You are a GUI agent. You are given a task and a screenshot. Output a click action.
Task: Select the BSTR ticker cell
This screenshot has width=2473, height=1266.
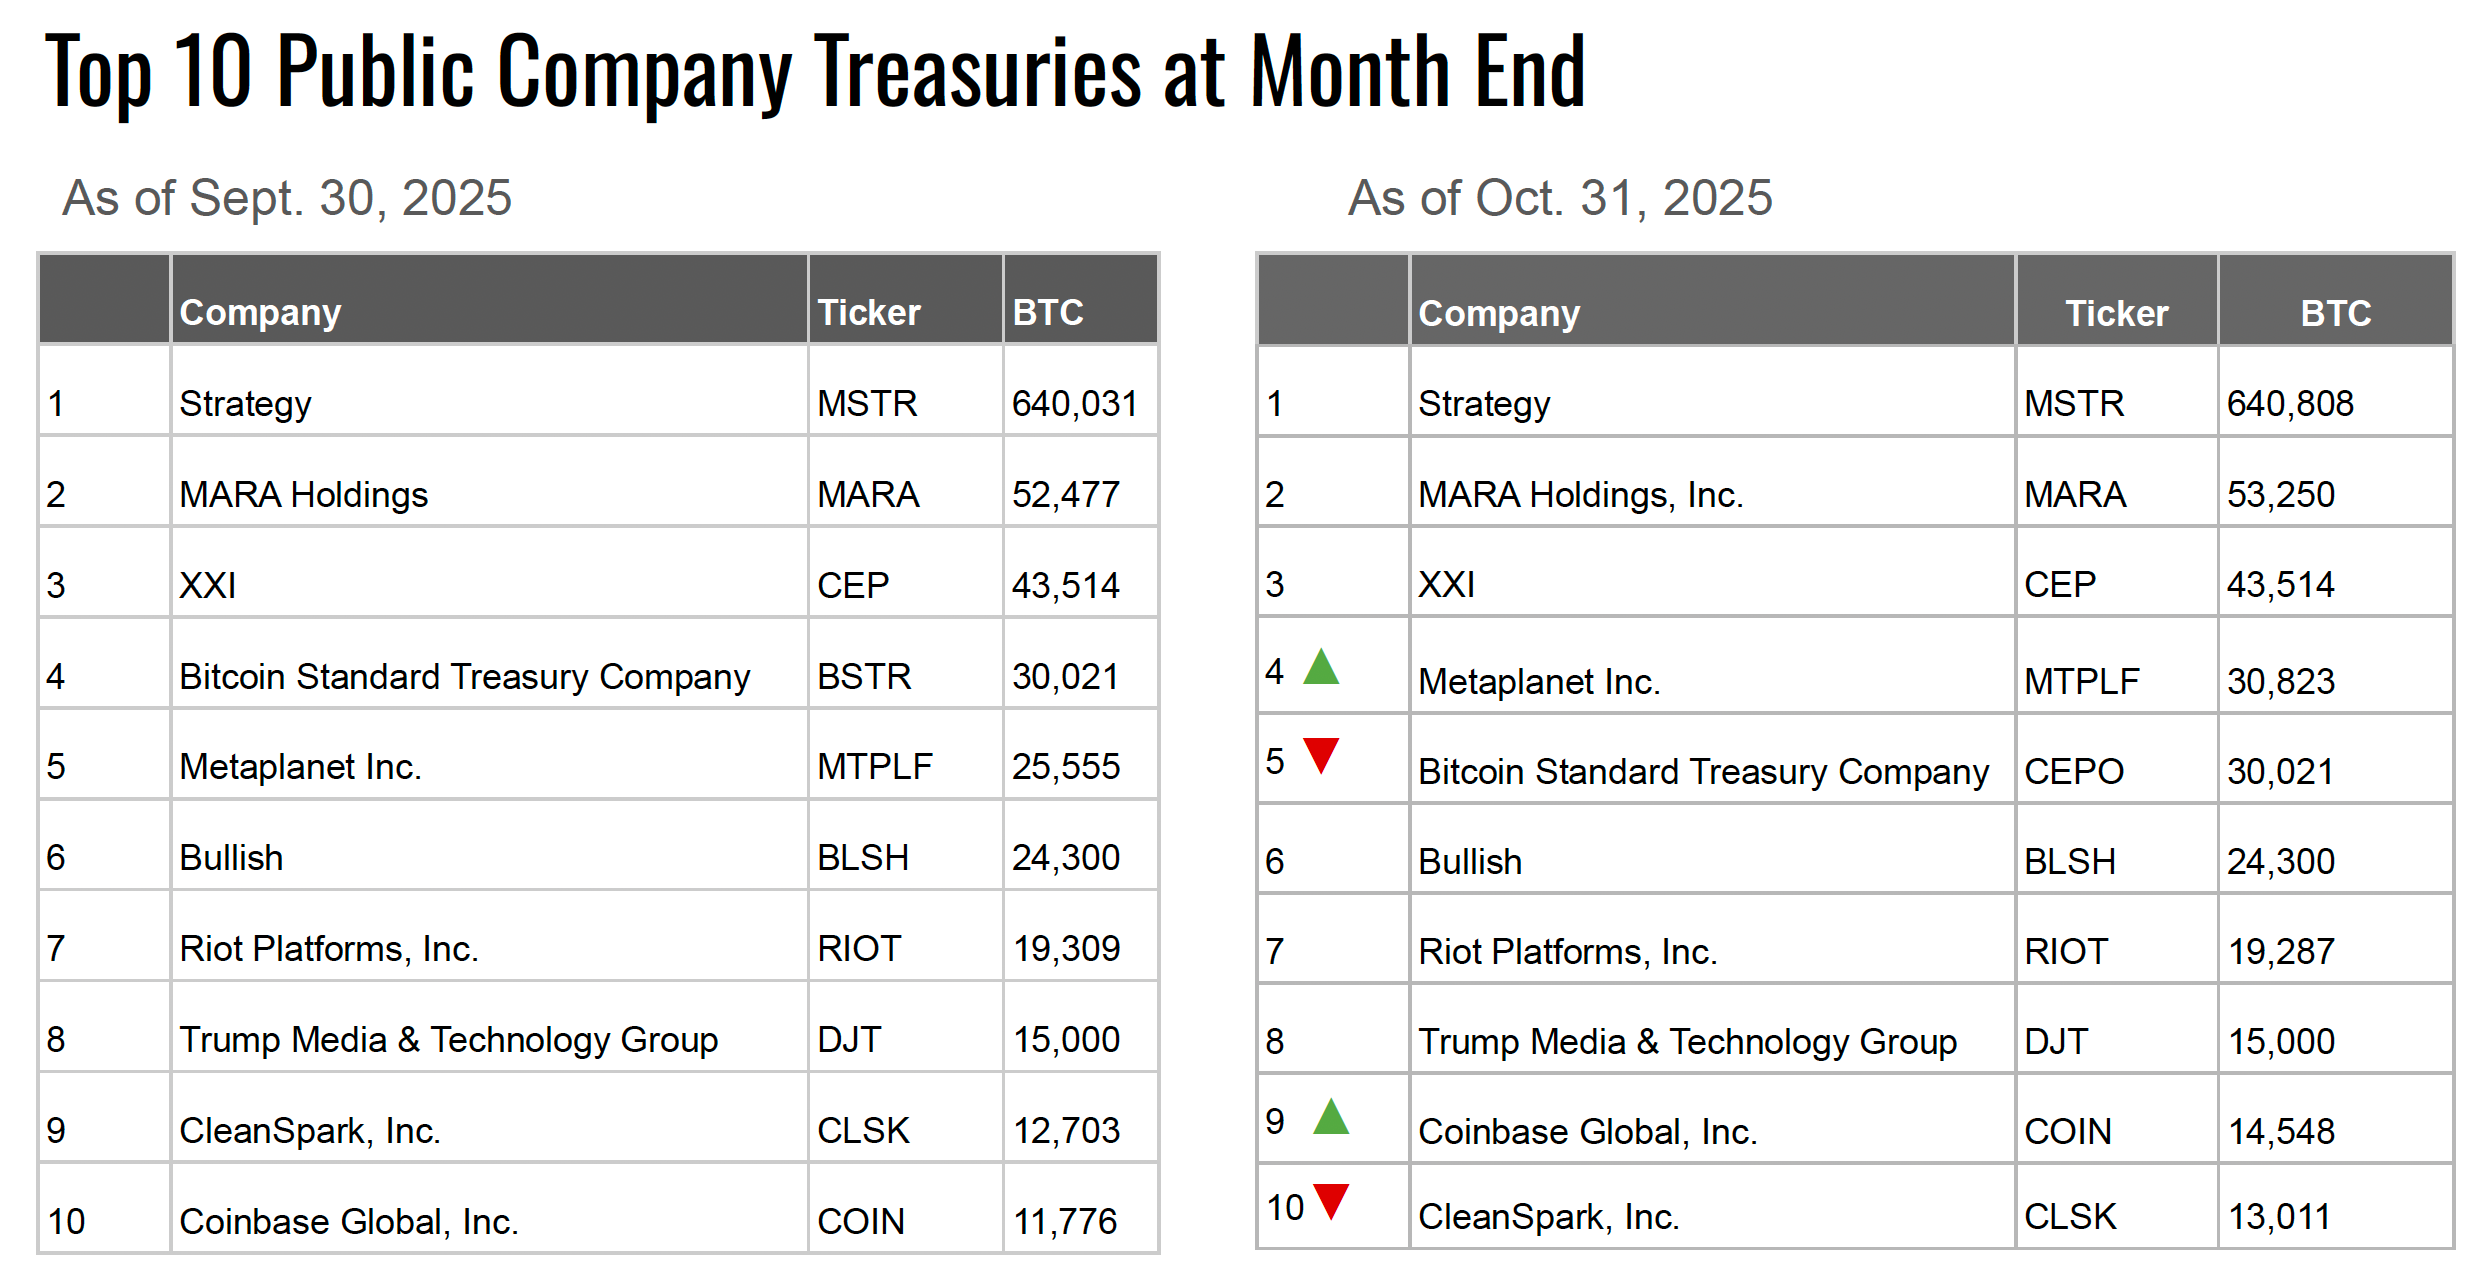pos(864,677)
